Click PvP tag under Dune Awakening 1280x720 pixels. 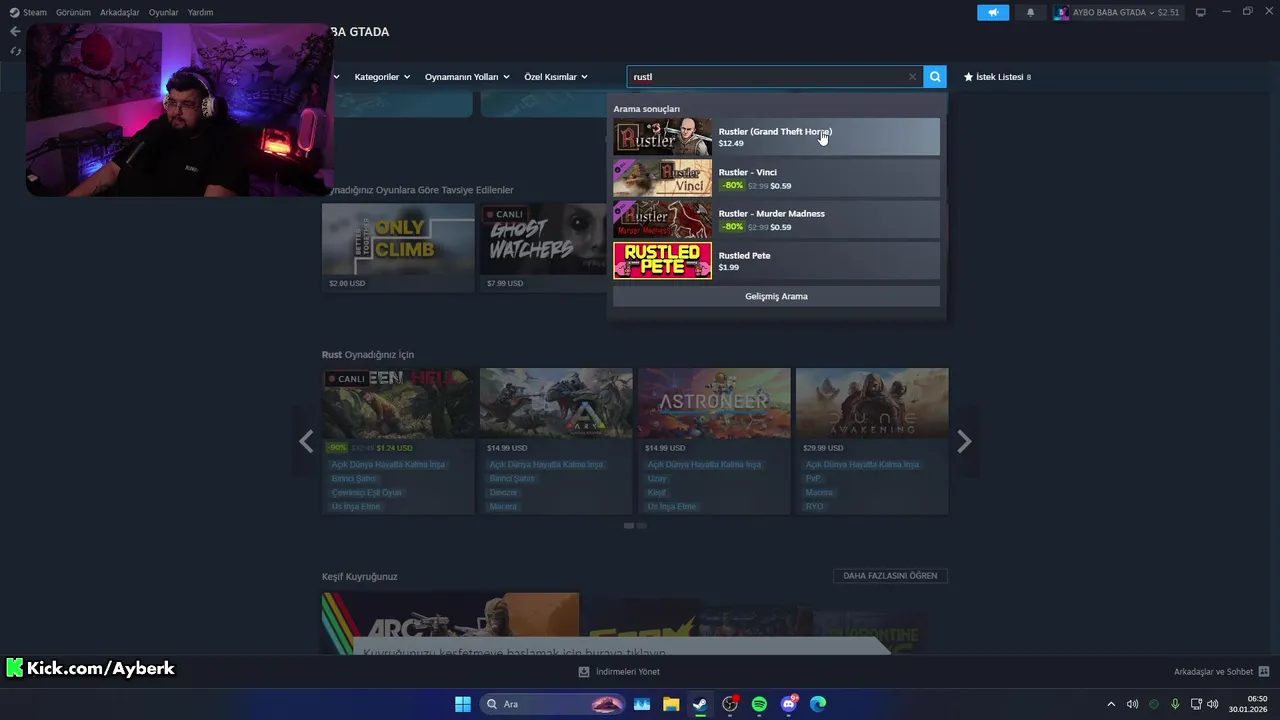click(813, 479)
